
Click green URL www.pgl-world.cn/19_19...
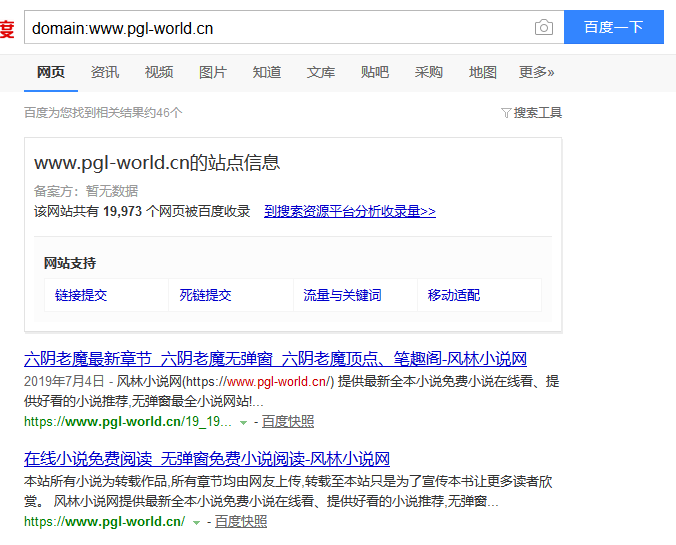pyautogui.click(x=128, y=421)
